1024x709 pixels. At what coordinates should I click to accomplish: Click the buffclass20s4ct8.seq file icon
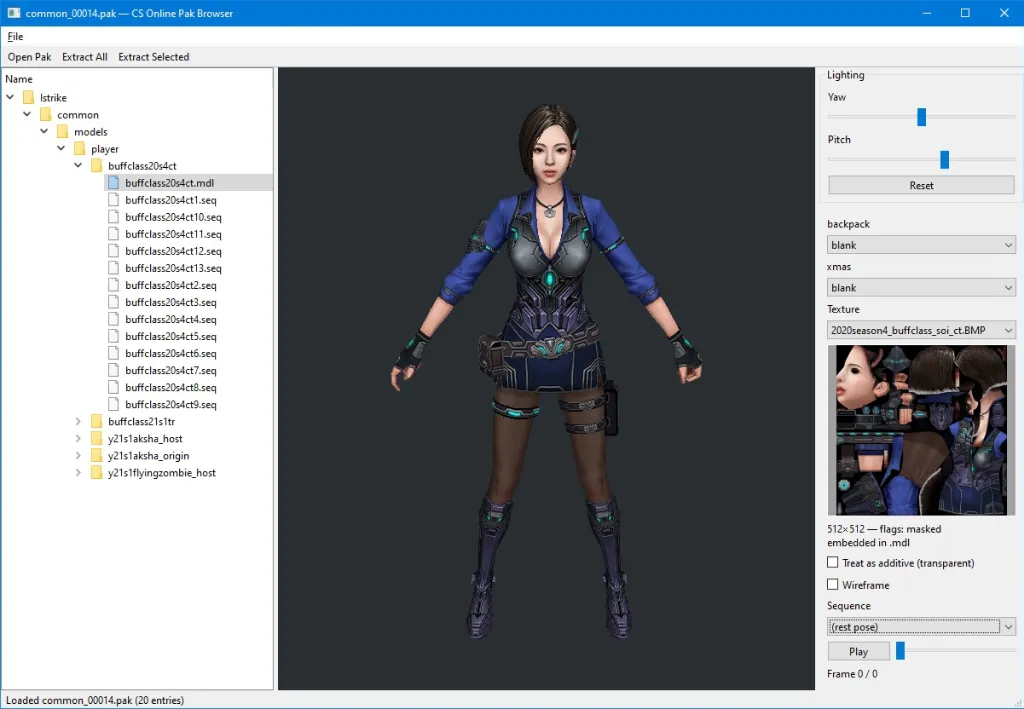click(113, 387)
